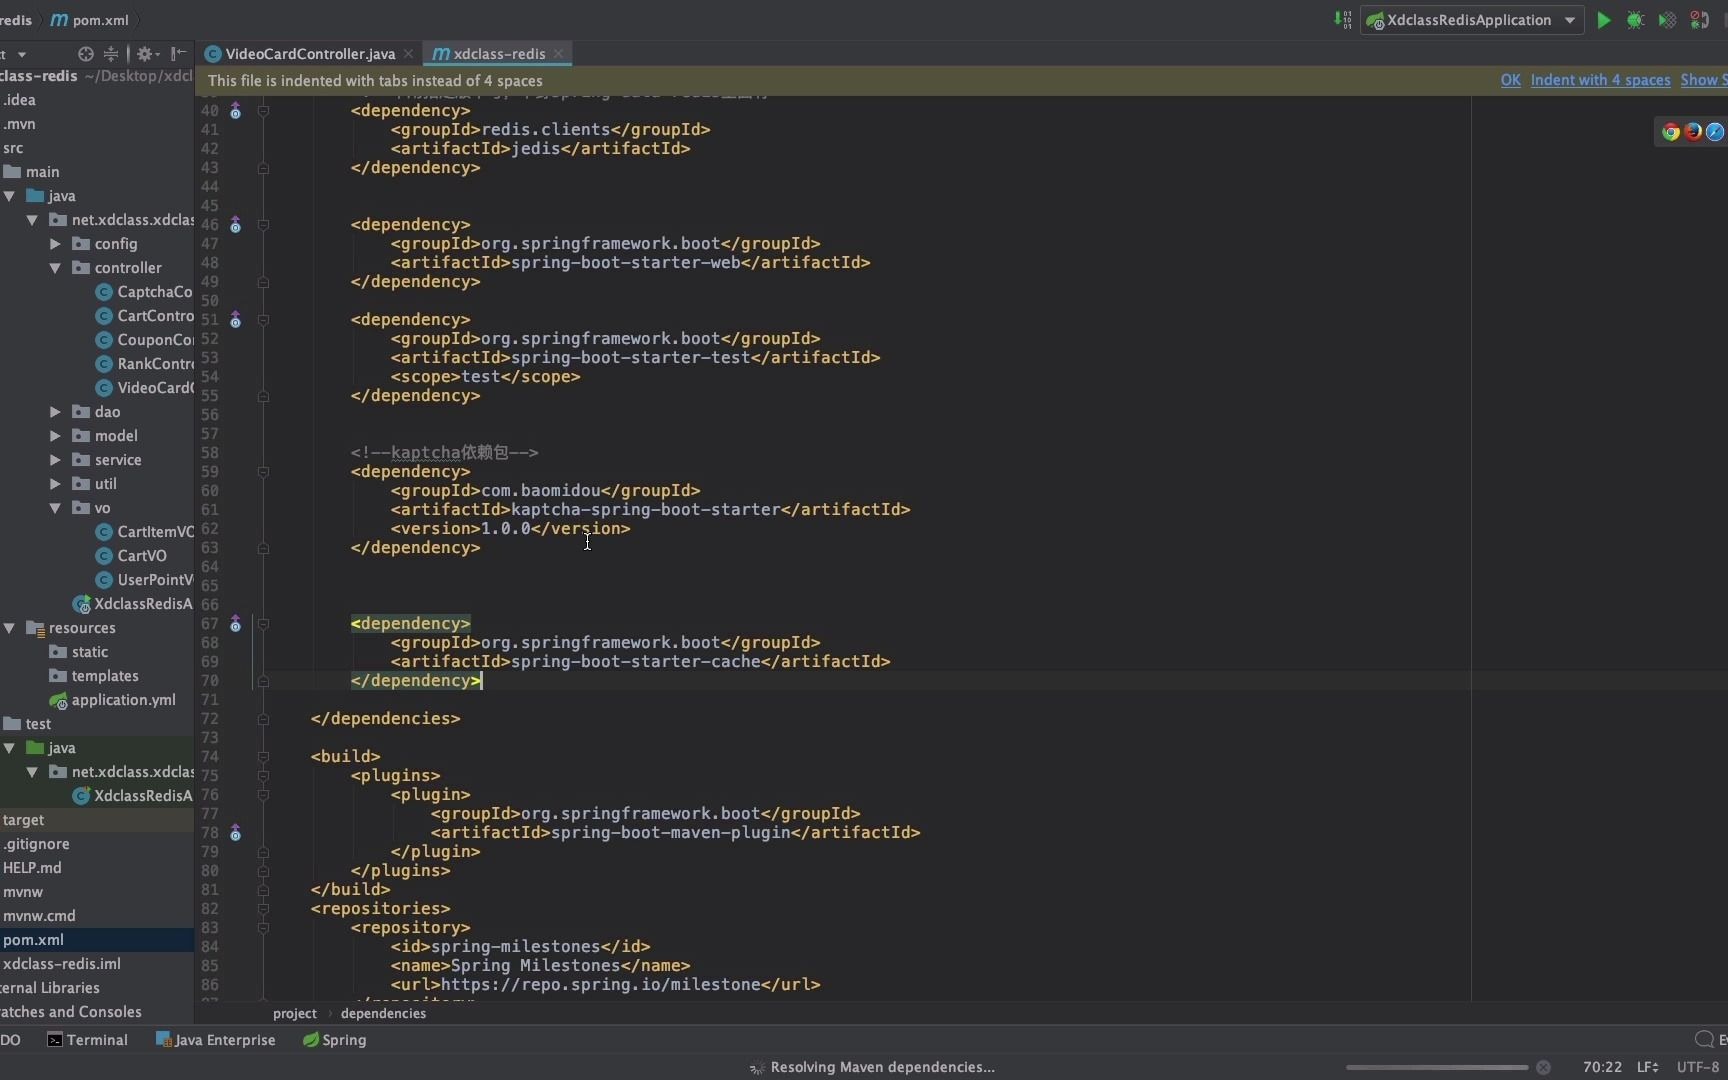This screenshot has height=1080, width=1728.
Task: Fold the dependency block at line 59
Action: 263,472
